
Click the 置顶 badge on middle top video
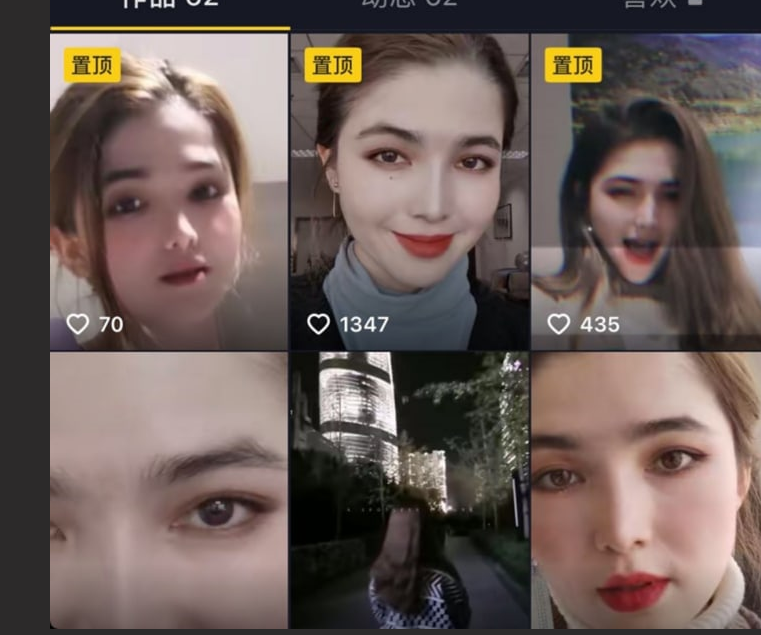point(334,65)
